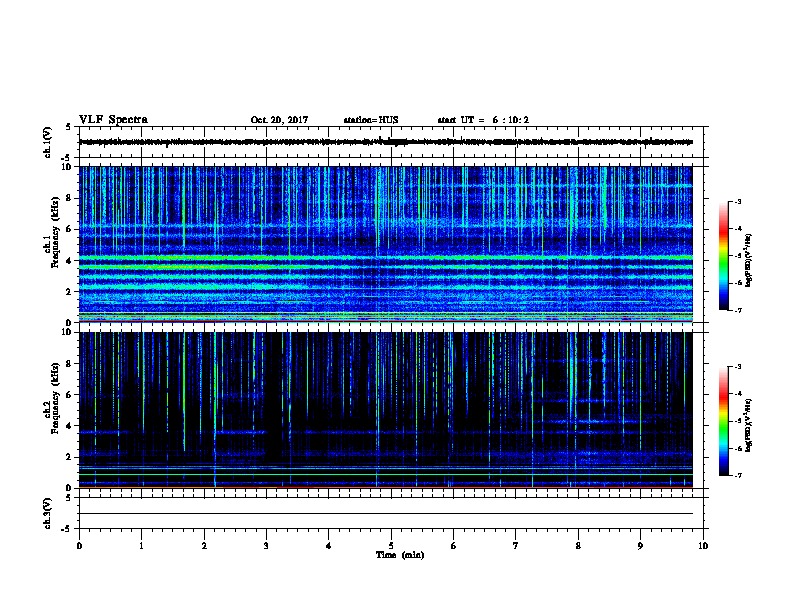Click inside the ch.1 spectrogram panel
The width and height of the screenshot is (792, 612).
tap(385, 244)
